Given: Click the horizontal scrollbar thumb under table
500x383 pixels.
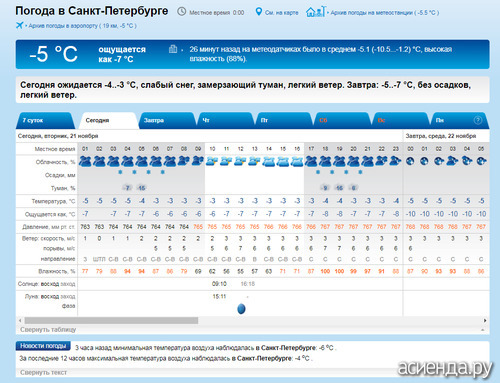Looking at the screenshot, I should point(111,320).
